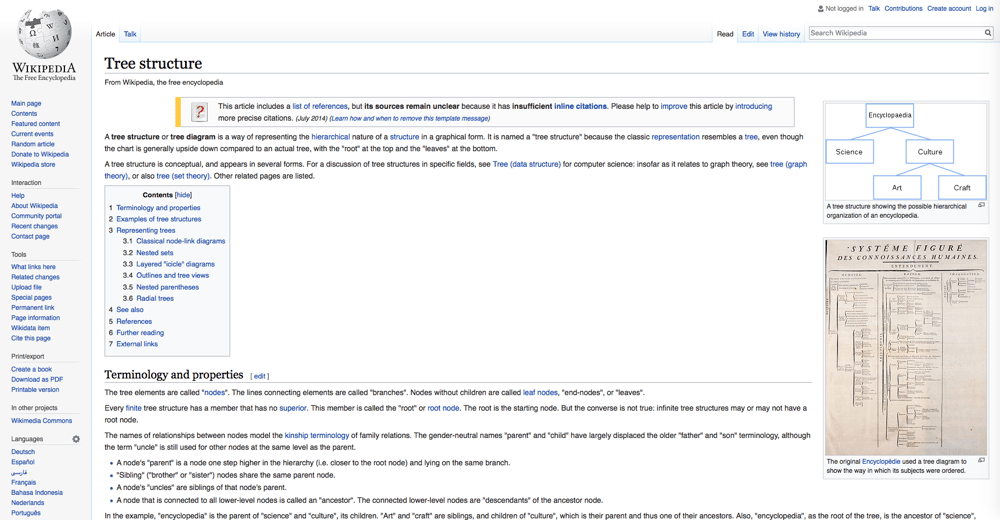Screen dimensions: 1000x520
Task: Open the View history tab
Action: (x=781, y=34)
